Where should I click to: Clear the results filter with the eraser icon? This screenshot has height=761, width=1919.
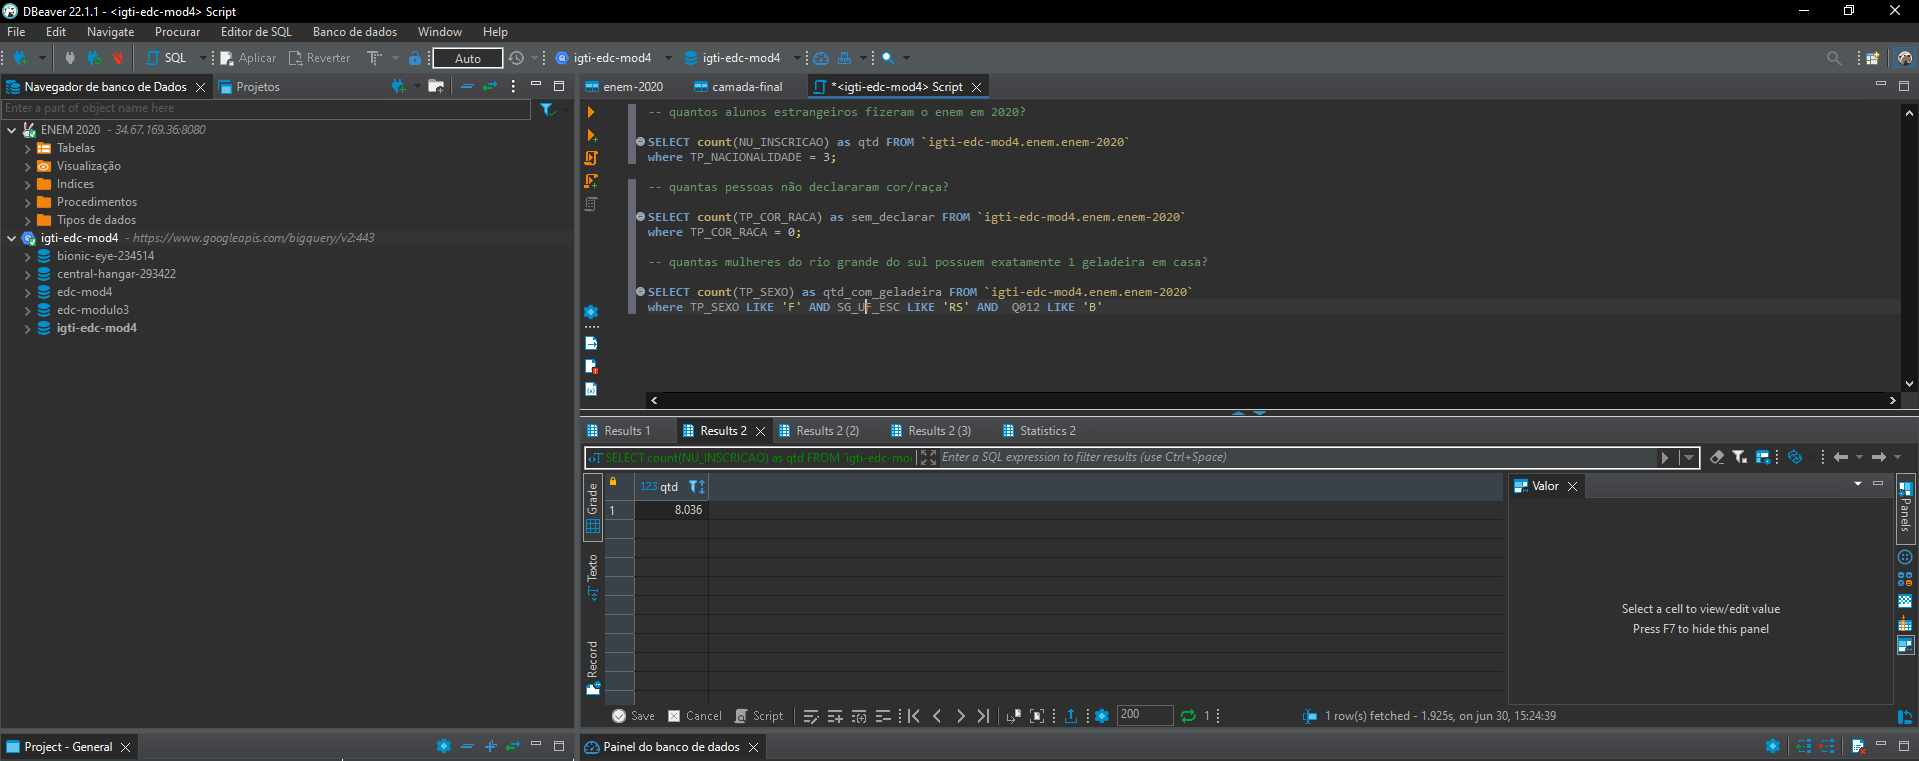pos(1717,457)
